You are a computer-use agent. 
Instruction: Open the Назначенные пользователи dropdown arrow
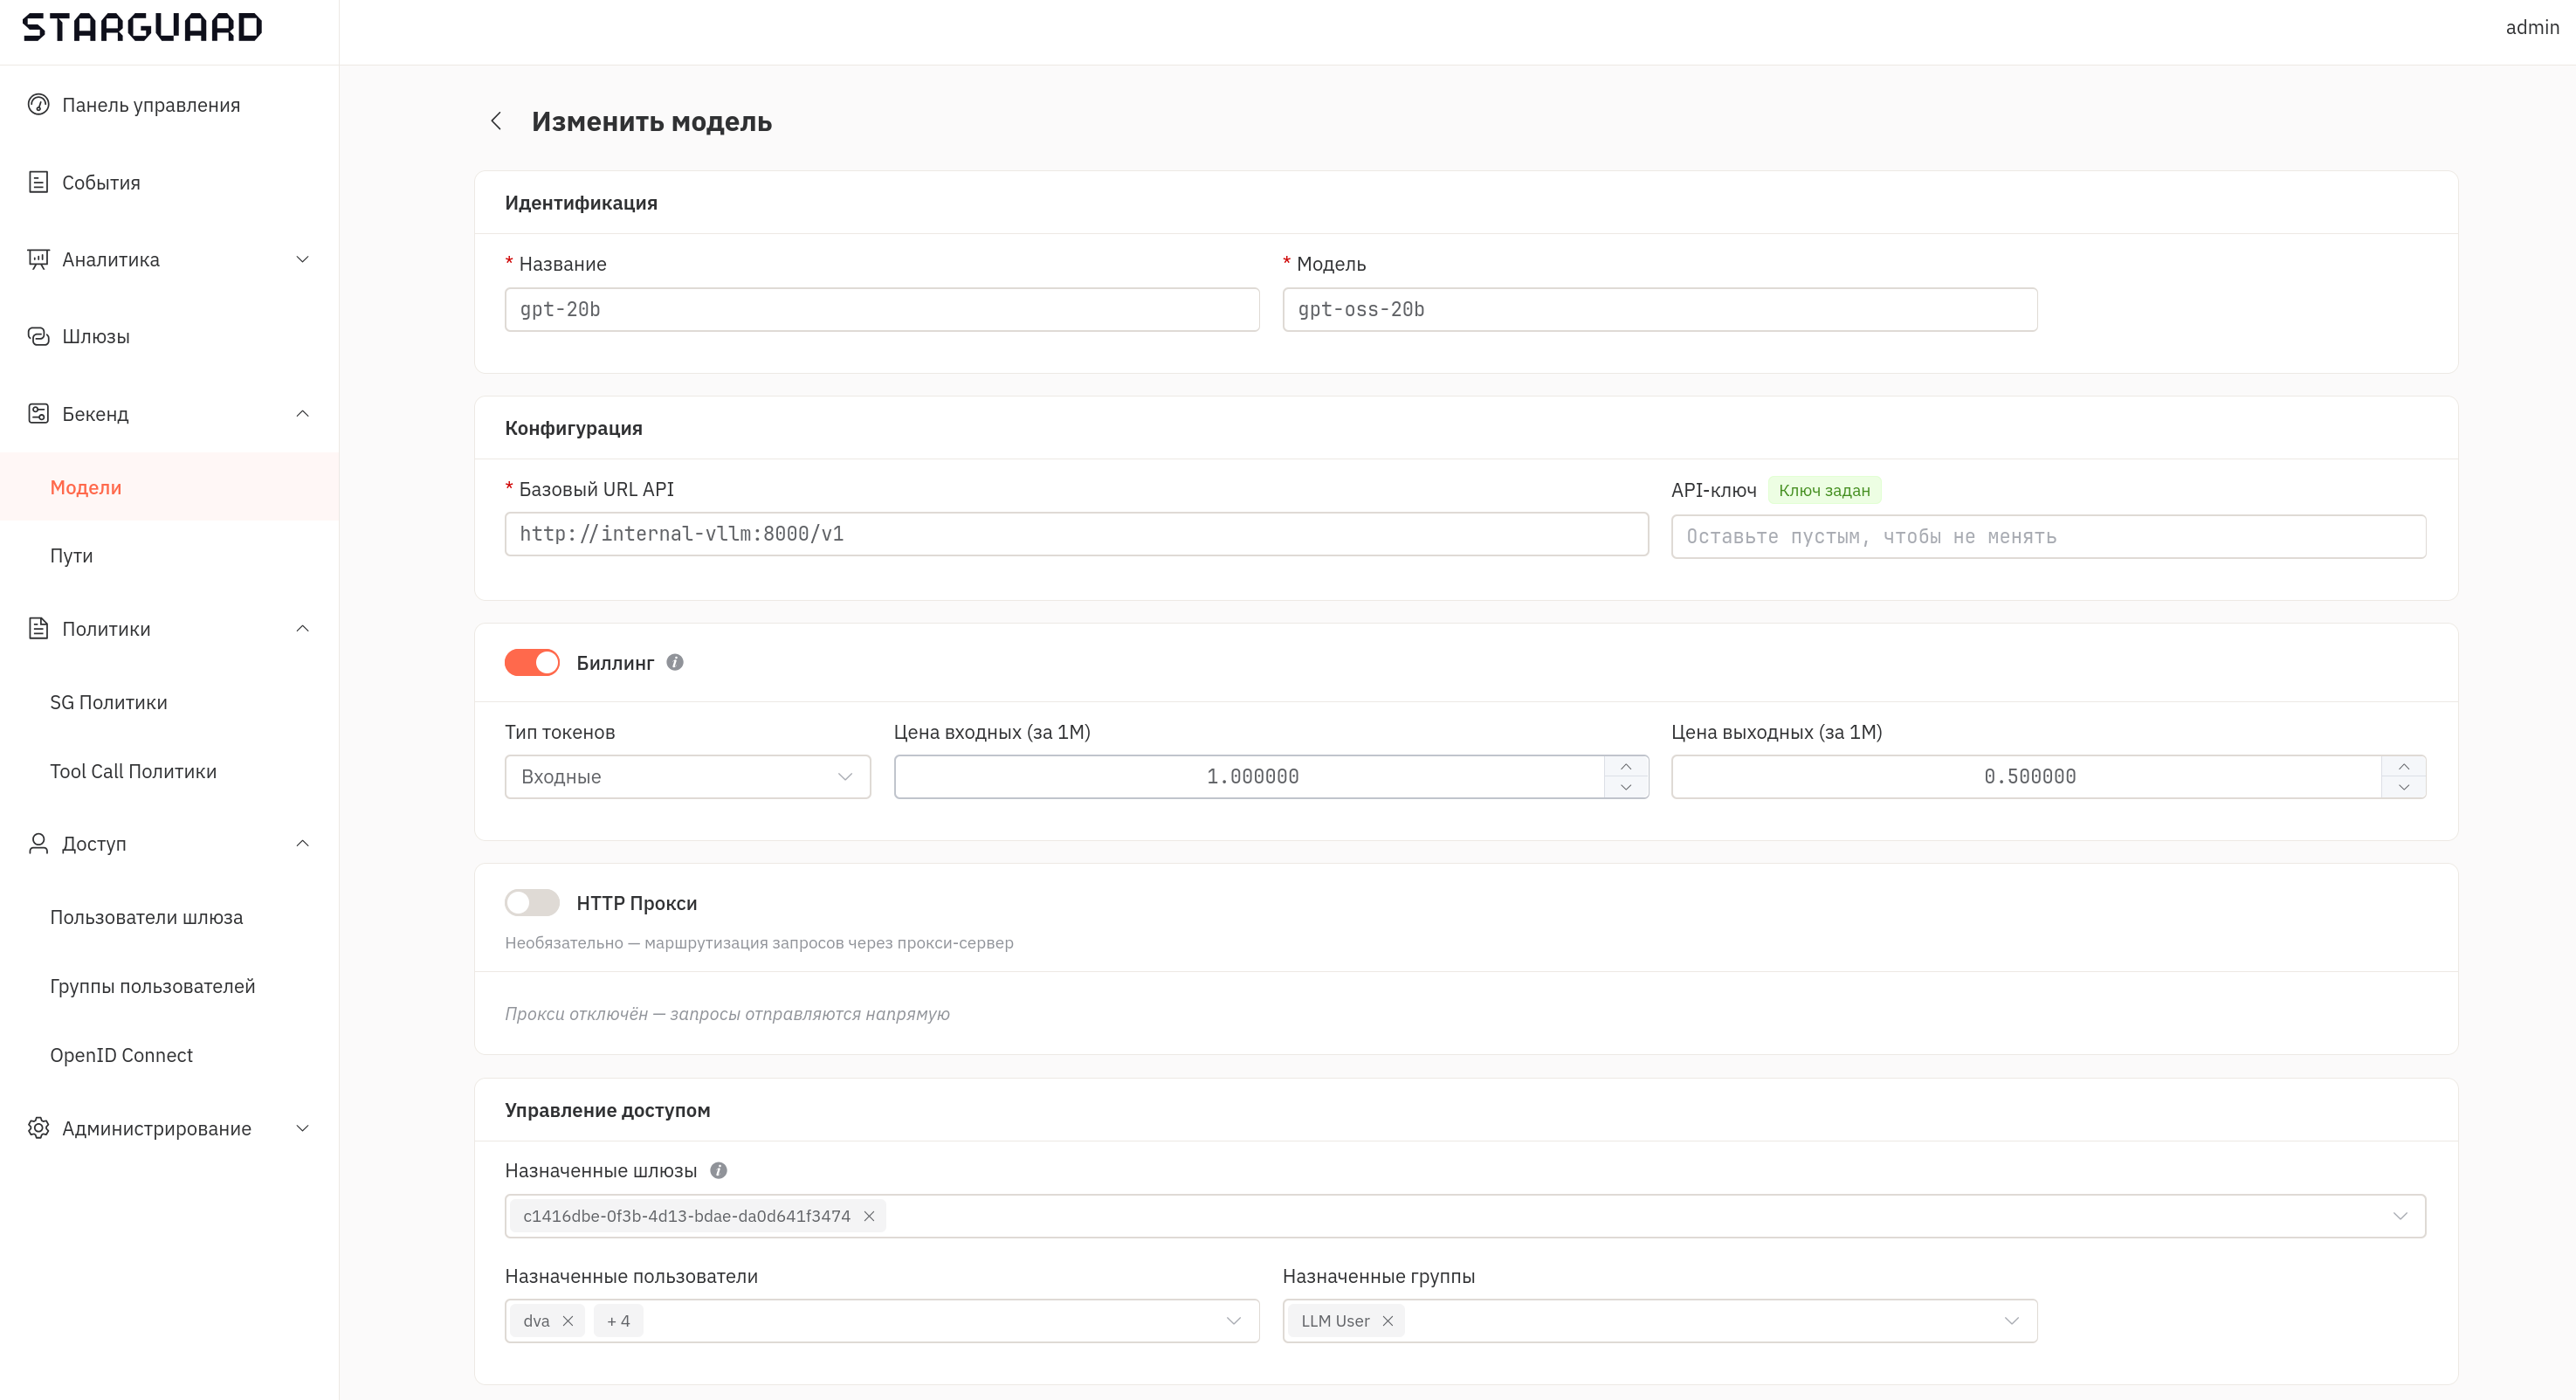(1234, 1321)
